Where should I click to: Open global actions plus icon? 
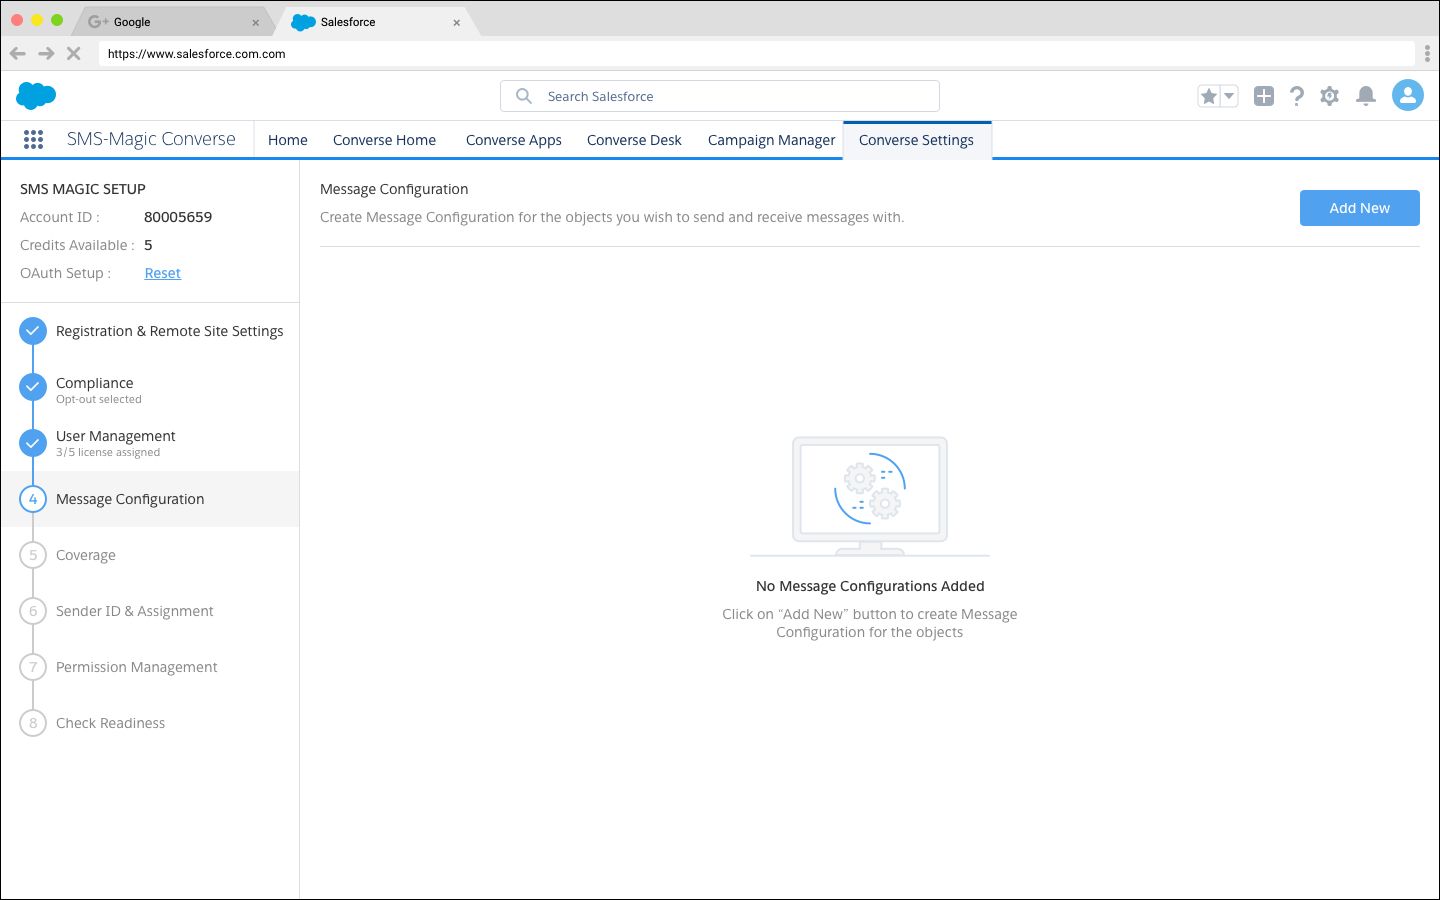click(x=1264, y=96)
